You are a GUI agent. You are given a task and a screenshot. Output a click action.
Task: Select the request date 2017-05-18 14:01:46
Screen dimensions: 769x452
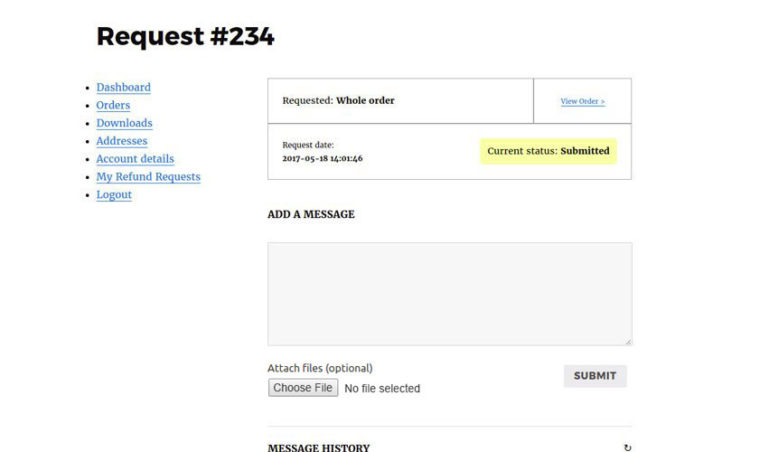(322, 158)
